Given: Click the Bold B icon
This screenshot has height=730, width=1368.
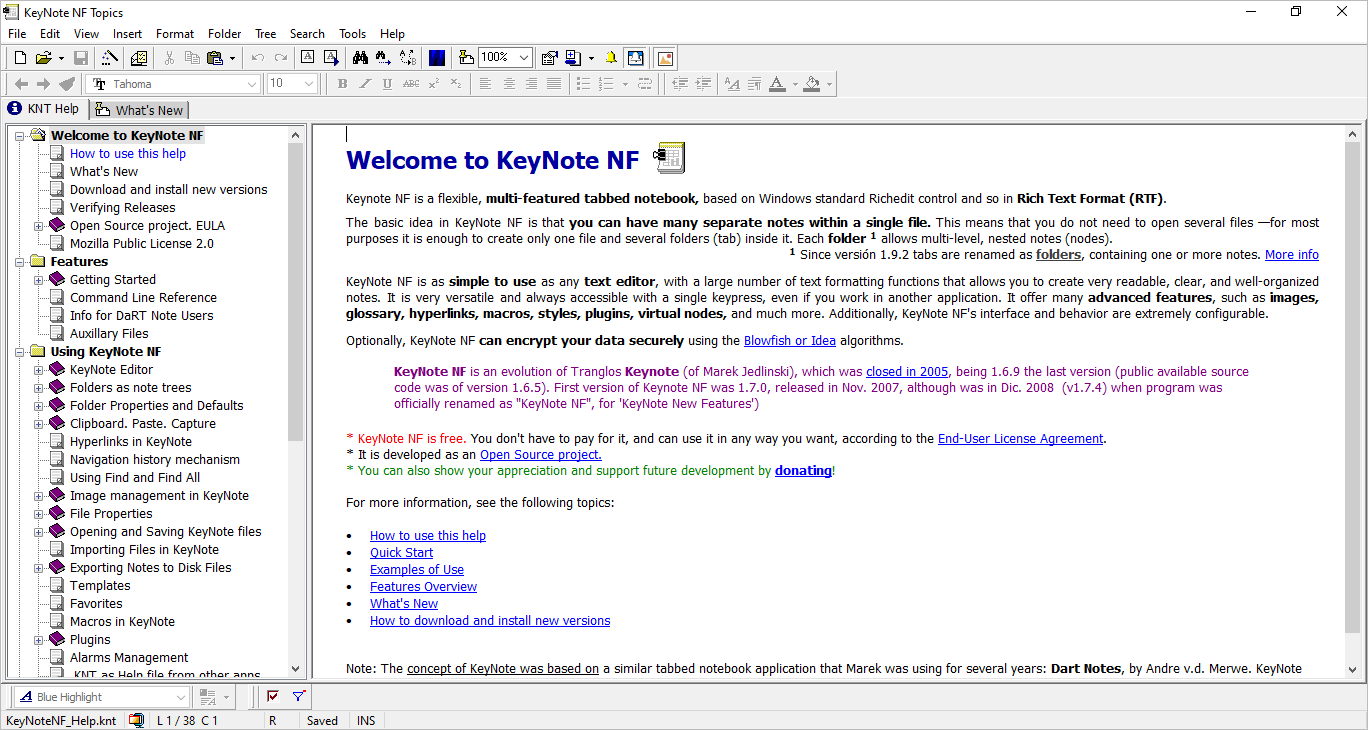Looking at the screenshot, I should coord(342,84).
